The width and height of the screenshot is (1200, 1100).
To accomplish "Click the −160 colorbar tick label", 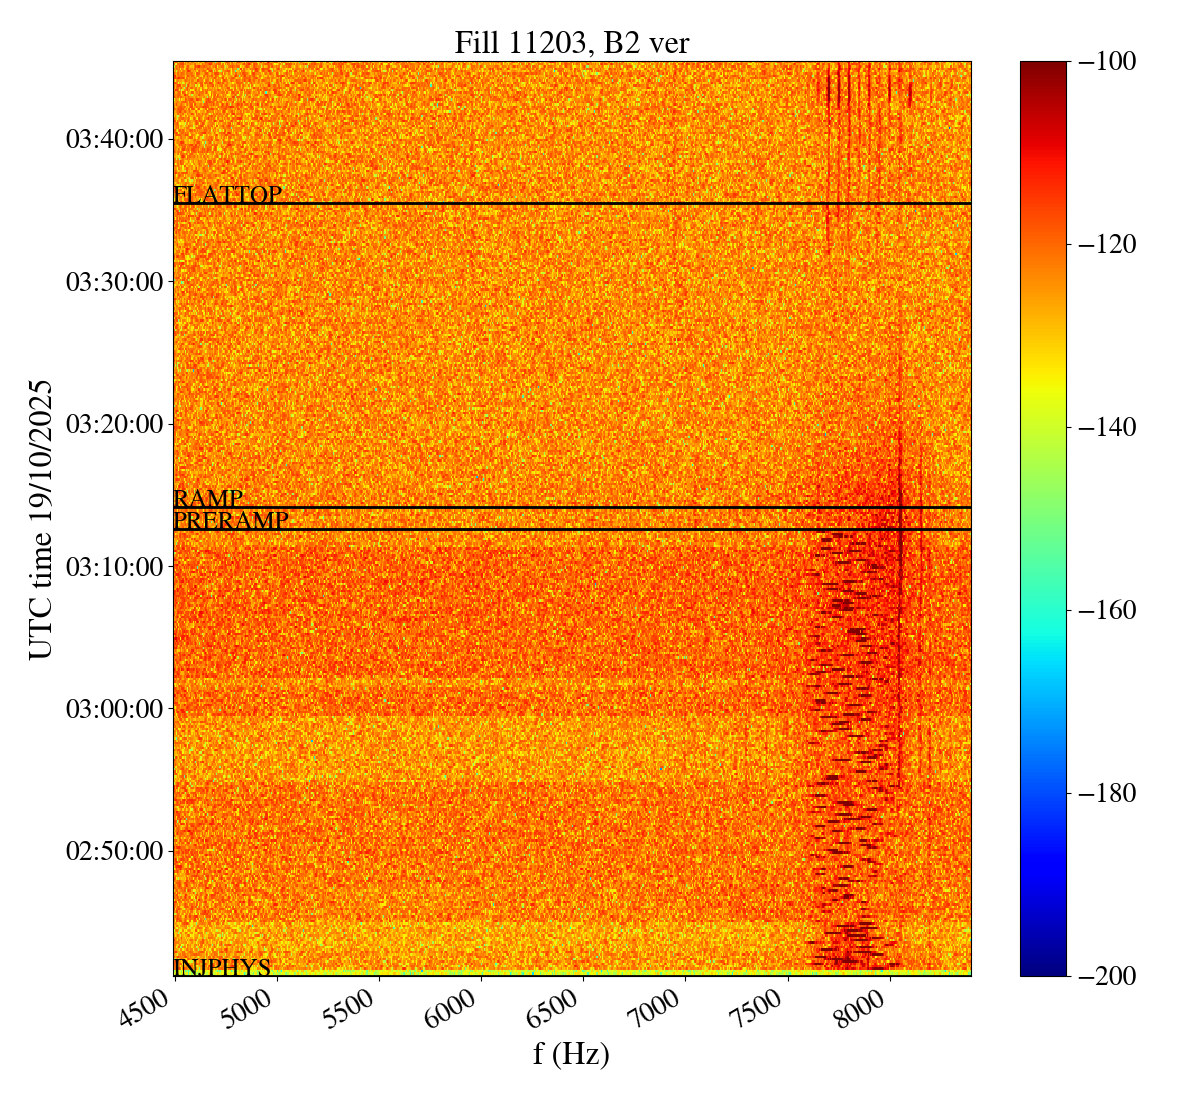I will point(1108,610).
